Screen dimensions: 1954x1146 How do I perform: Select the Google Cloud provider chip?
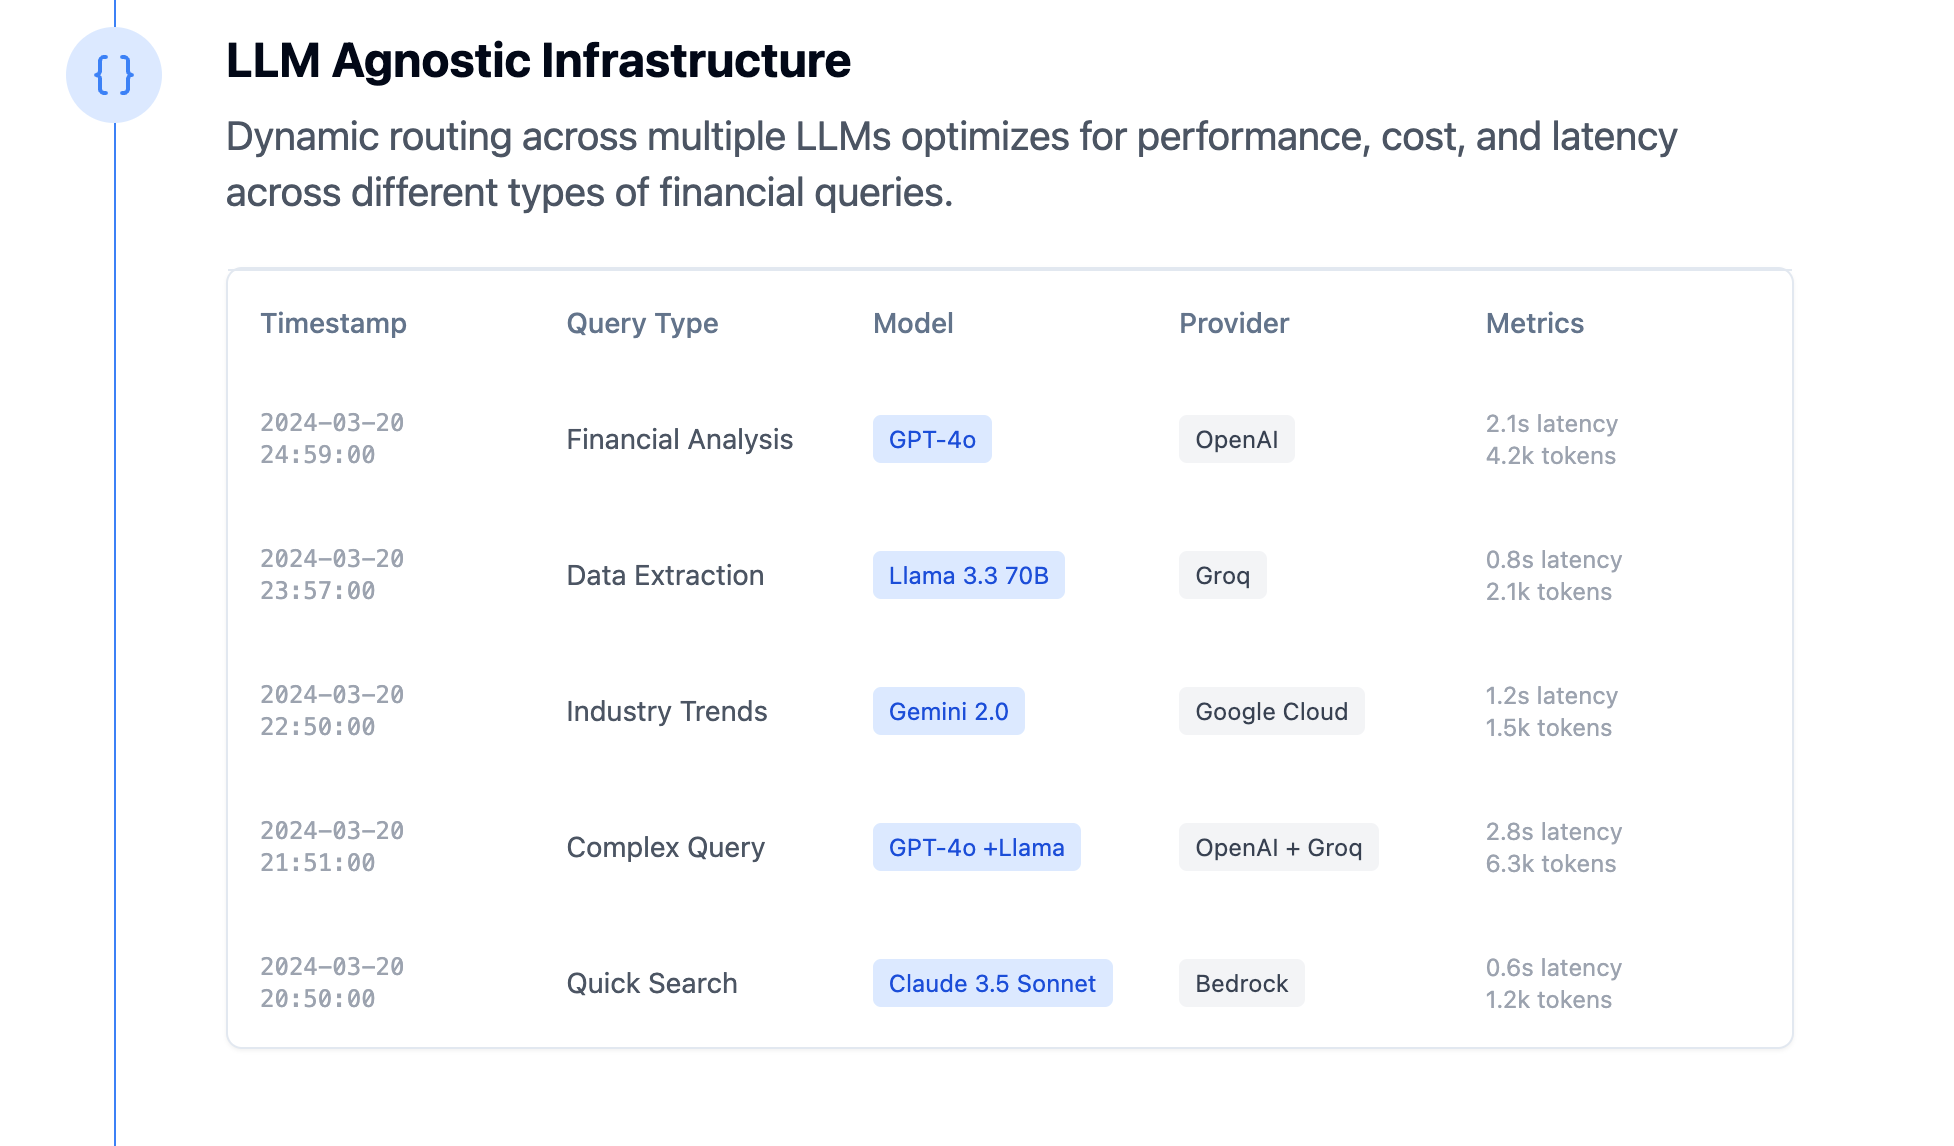coord(1271,711)
